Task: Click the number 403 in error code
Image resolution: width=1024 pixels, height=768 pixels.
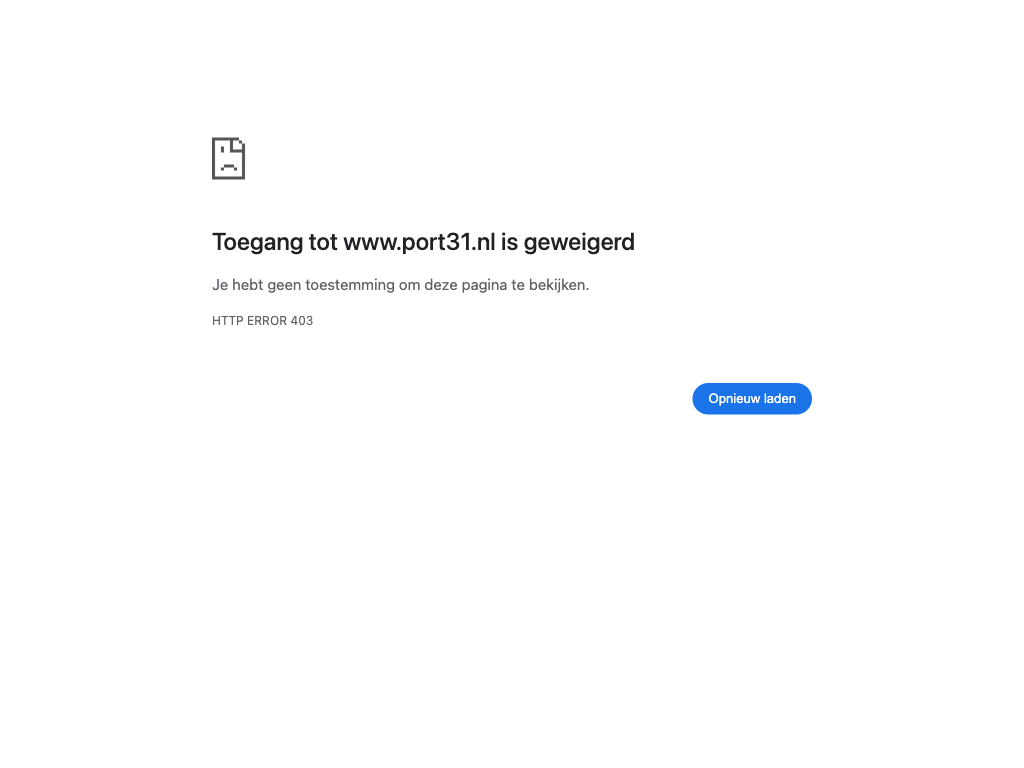Action: click(302, 321)
